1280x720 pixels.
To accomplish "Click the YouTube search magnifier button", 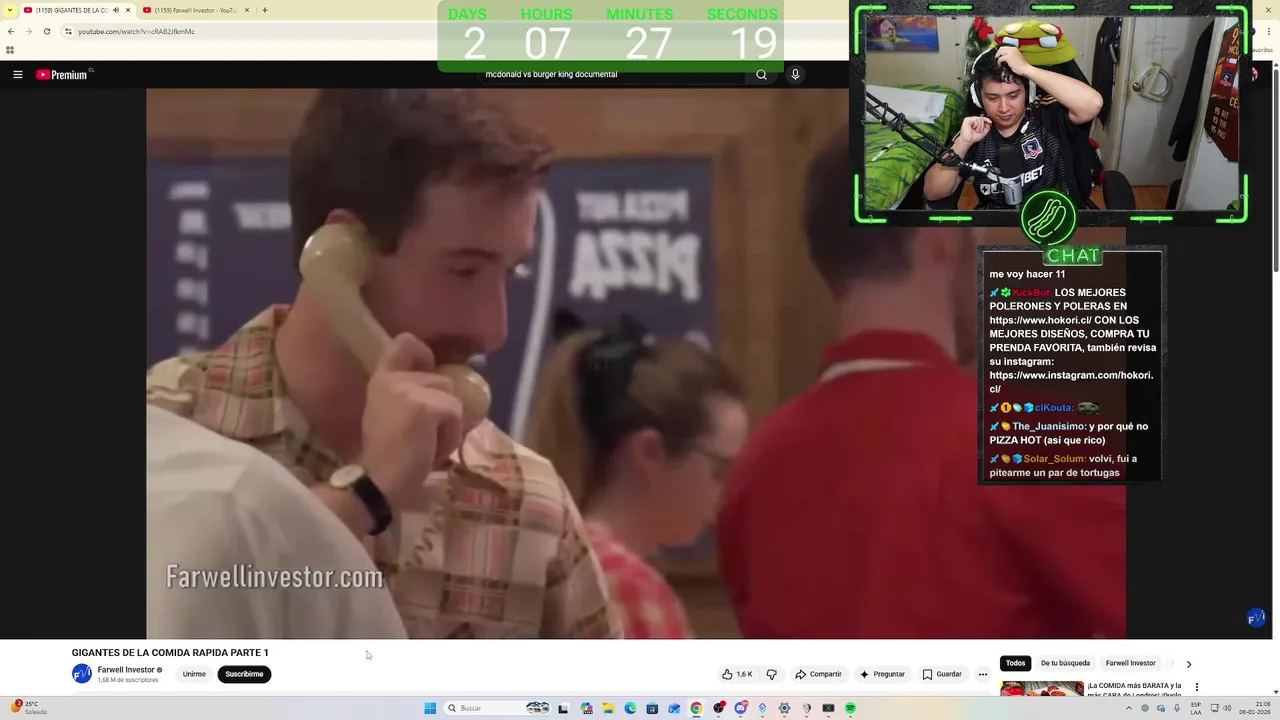I will pos(761,75).
